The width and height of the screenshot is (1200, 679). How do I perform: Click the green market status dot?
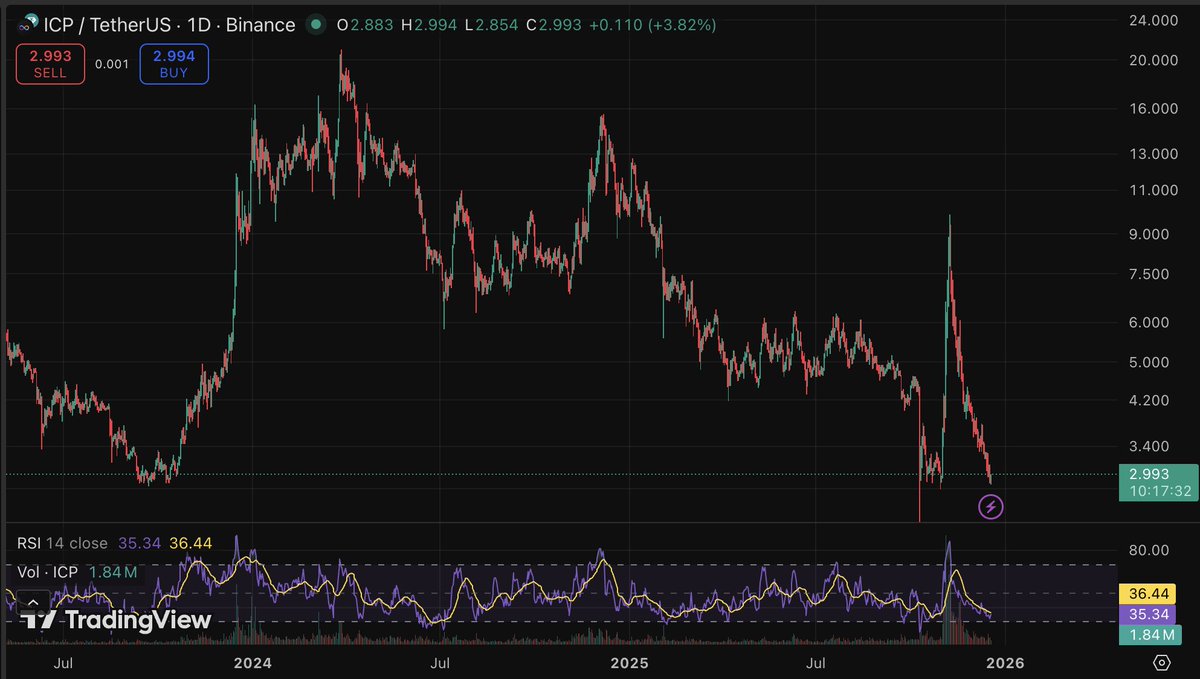[x=316, y=24]
